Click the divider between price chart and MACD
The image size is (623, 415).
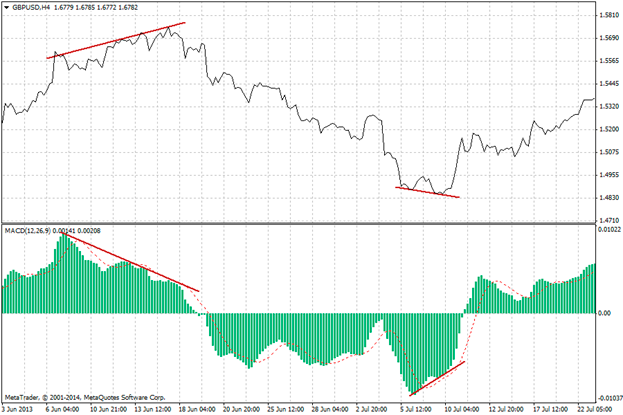(300, 223)
